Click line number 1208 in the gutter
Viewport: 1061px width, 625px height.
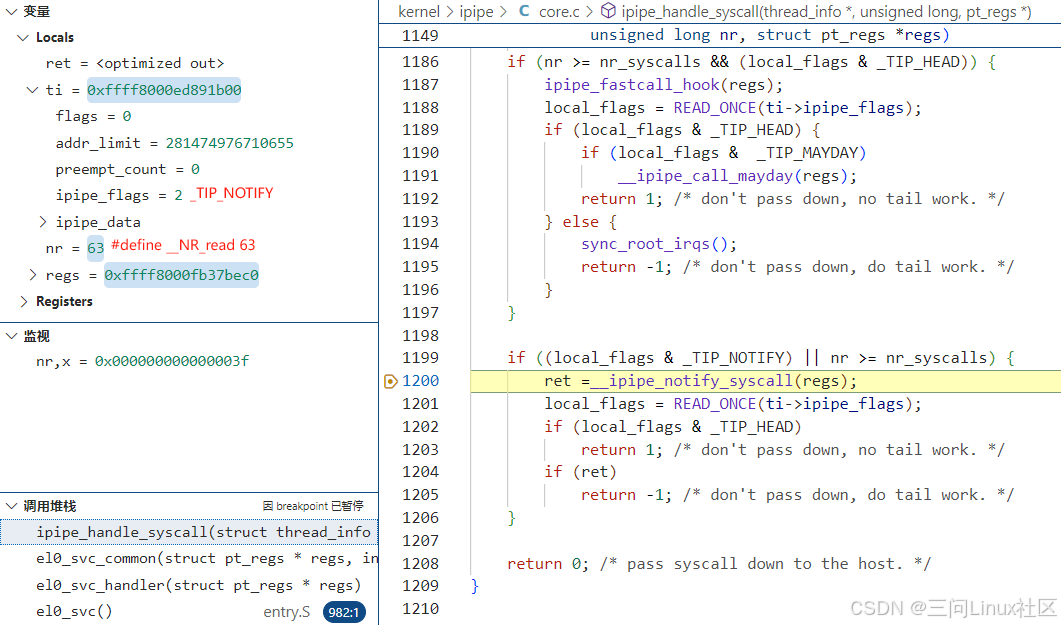[x=420, y=563]
